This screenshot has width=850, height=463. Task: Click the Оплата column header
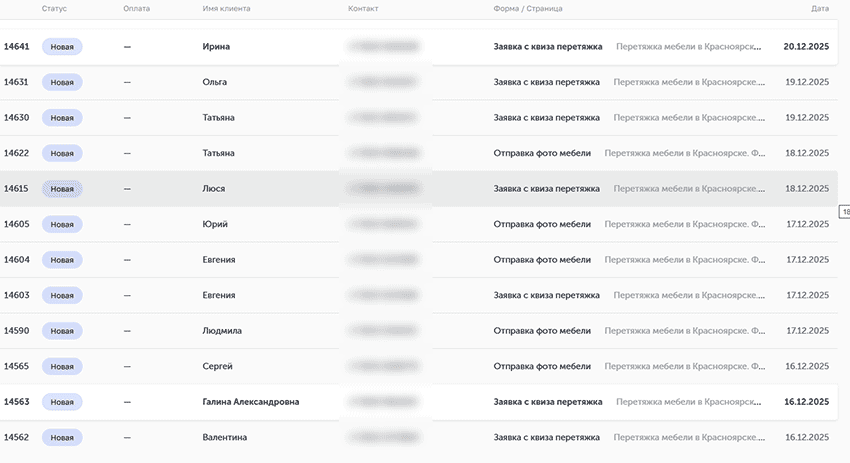pos(135,8)
